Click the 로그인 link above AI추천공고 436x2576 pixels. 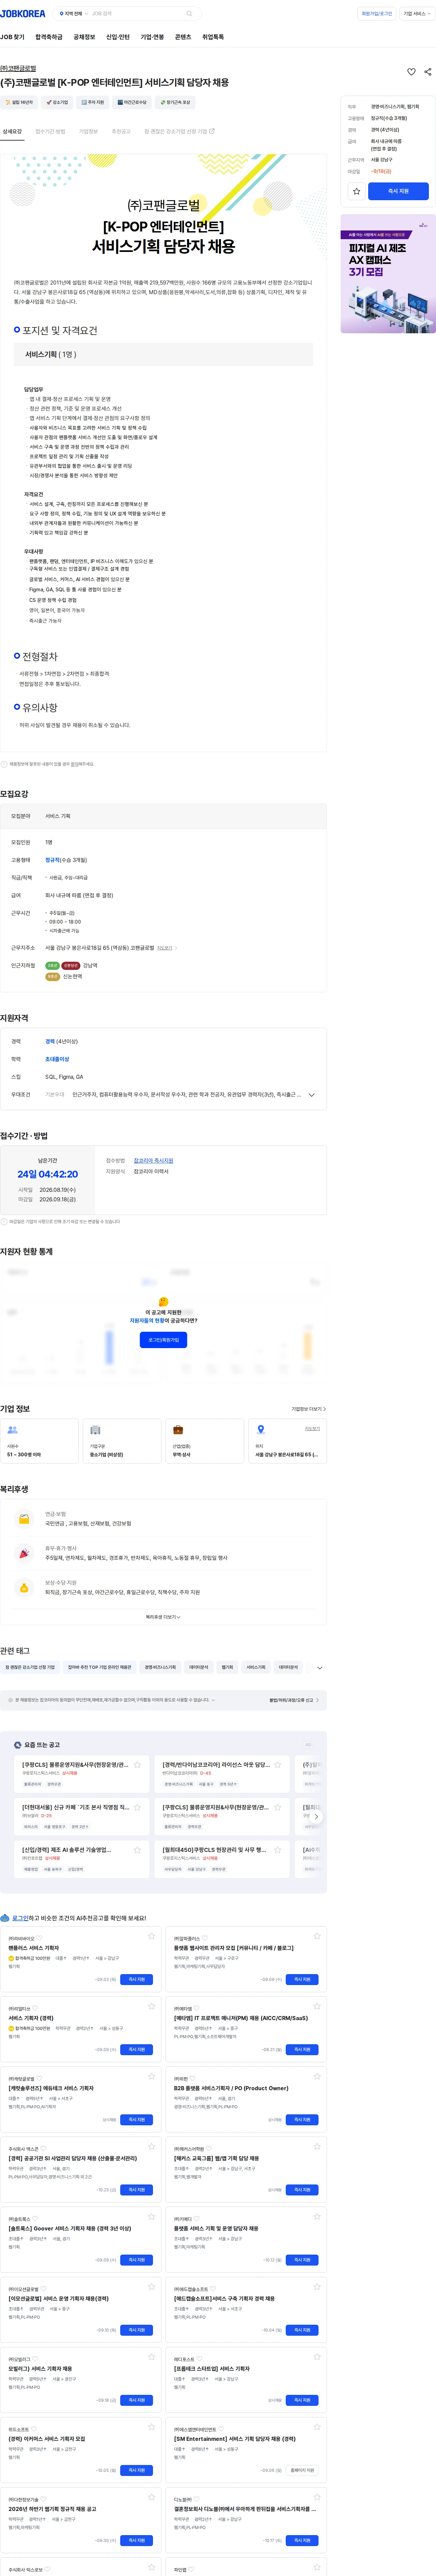pos(20,1918)
